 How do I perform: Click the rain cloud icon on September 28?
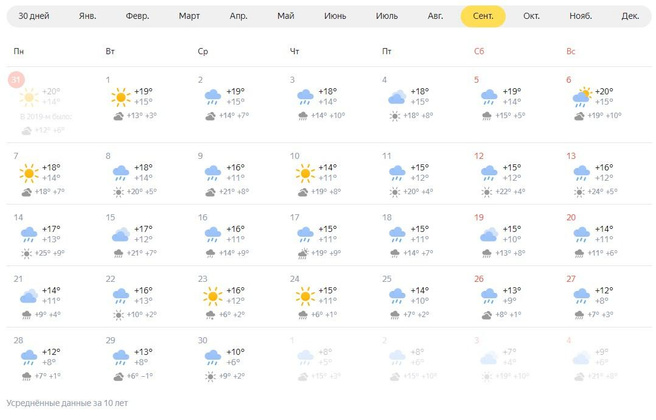(29, 357)
